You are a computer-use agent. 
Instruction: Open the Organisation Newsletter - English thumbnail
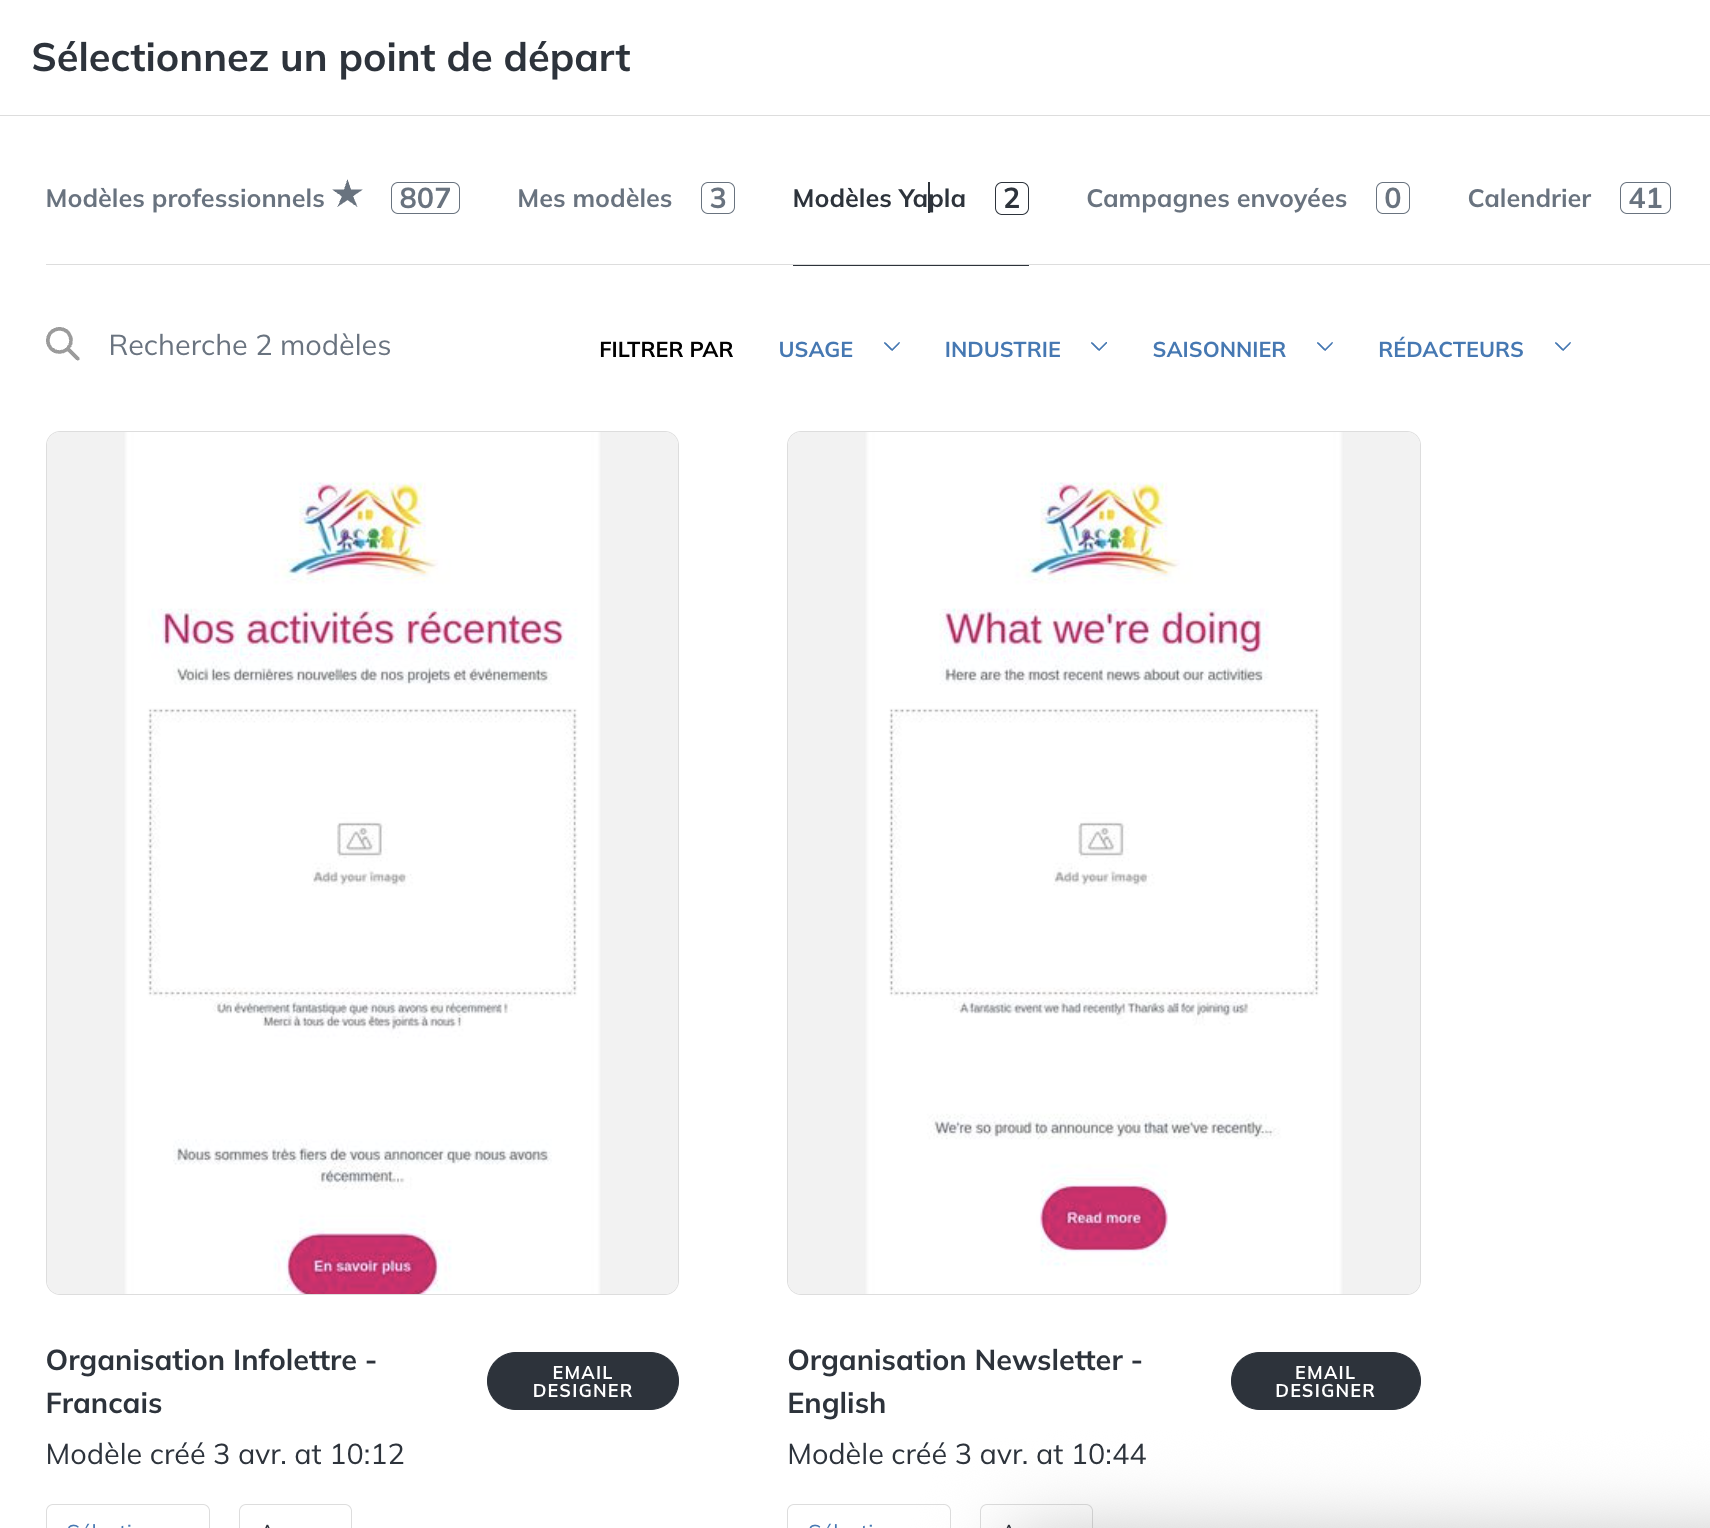pyautogui.click(x=1104, y=863)
